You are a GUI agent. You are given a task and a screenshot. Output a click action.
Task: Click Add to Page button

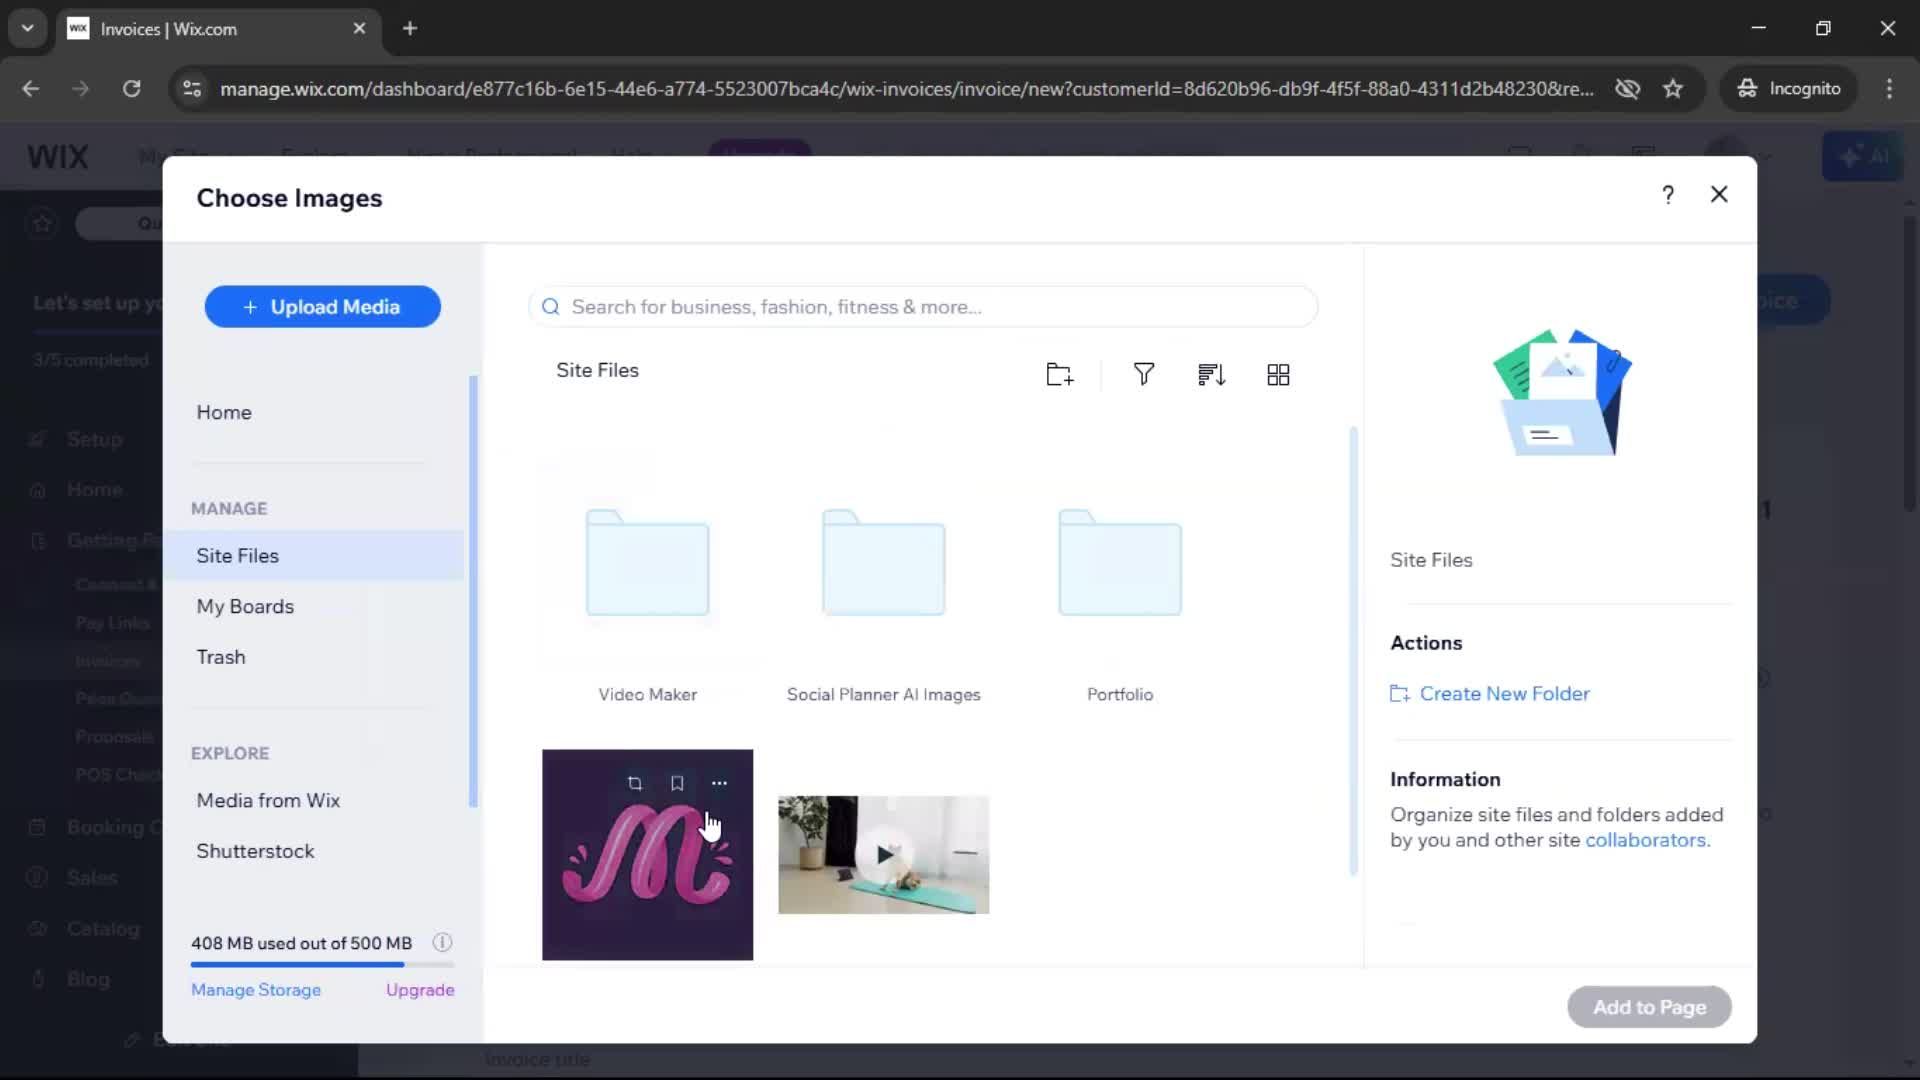(x=1650, y=1007)
